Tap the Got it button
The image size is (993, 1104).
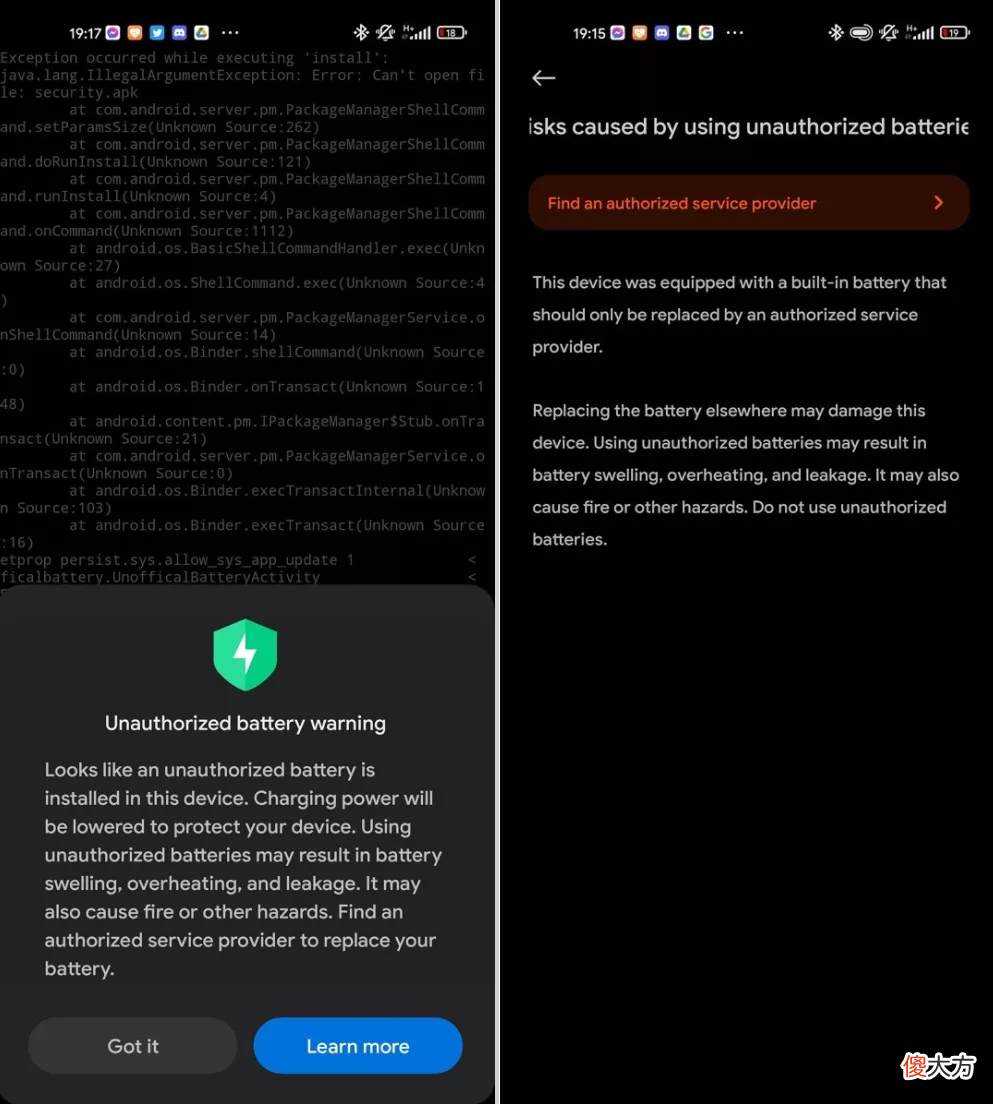132,1046
